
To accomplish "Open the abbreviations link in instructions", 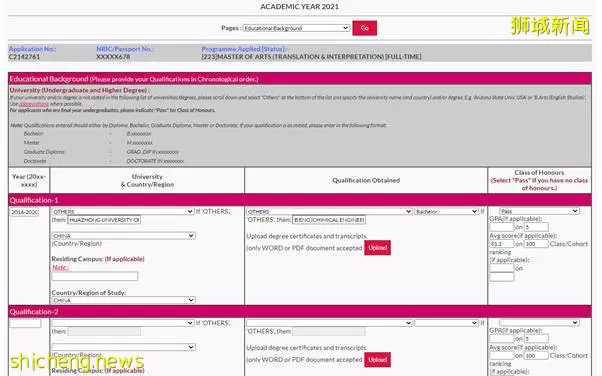I will tap(34, 104).
